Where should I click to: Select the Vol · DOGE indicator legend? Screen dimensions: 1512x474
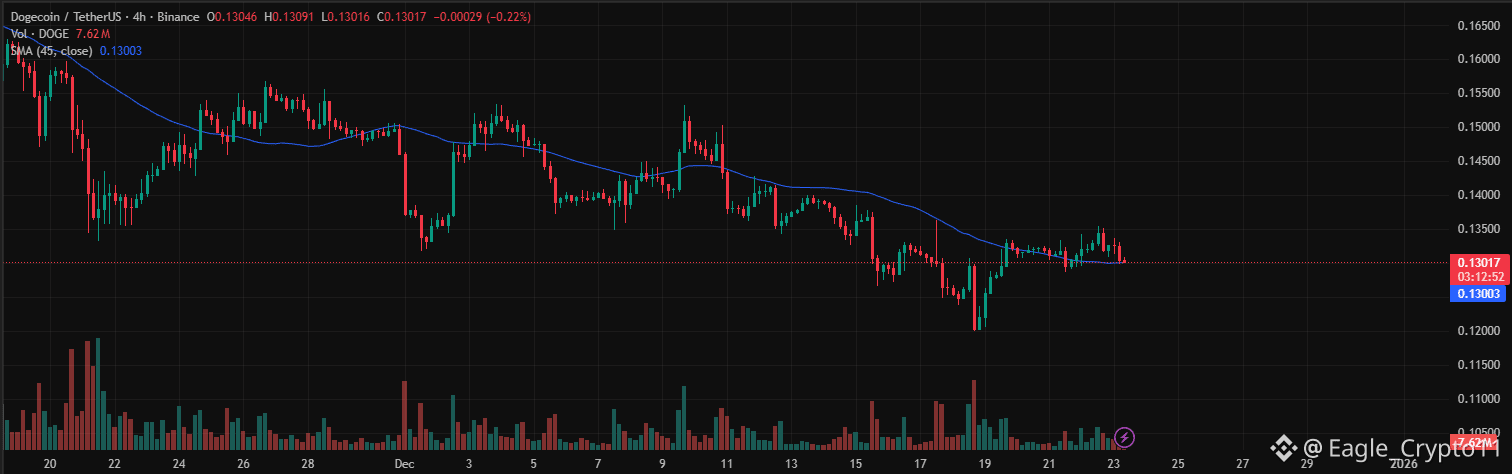coord(40,34)
